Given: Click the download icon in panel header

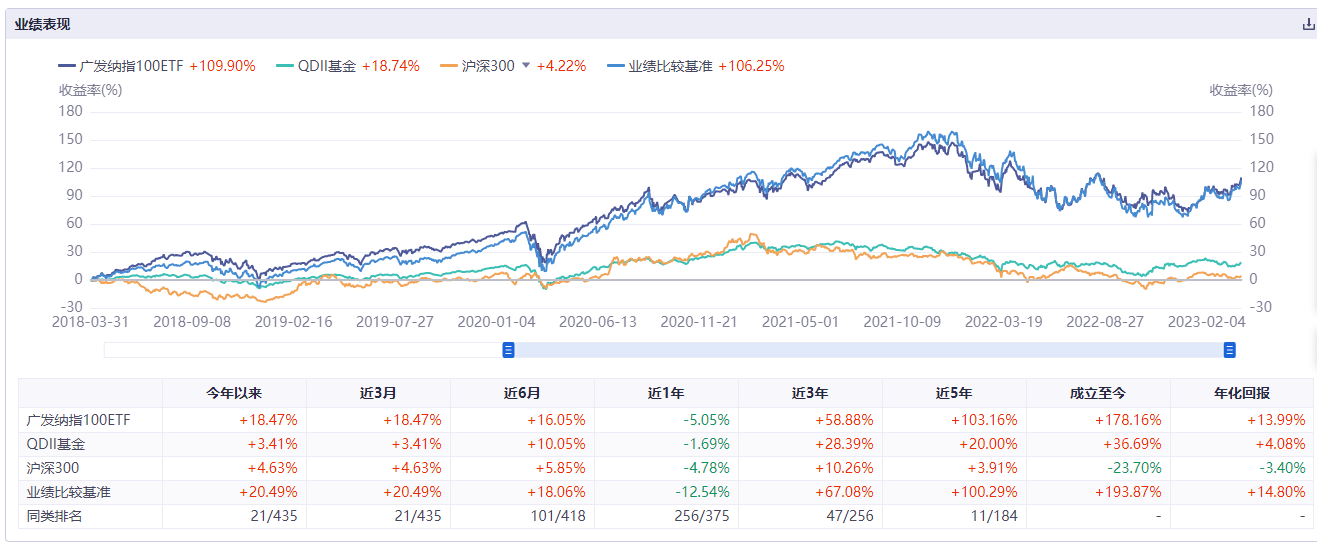Looking at the screenshot, I should point(1308,25).
